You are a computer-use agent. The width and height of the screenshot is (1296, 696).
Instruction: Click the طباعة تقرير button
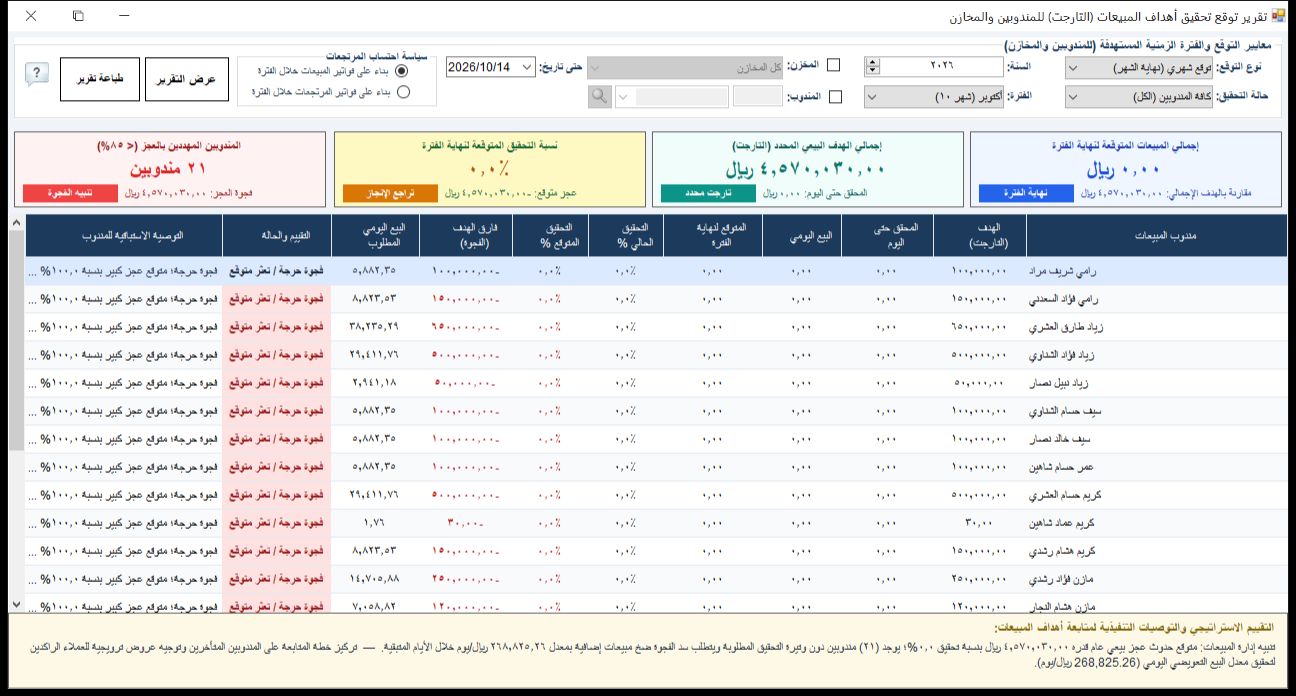click(99, 79)
